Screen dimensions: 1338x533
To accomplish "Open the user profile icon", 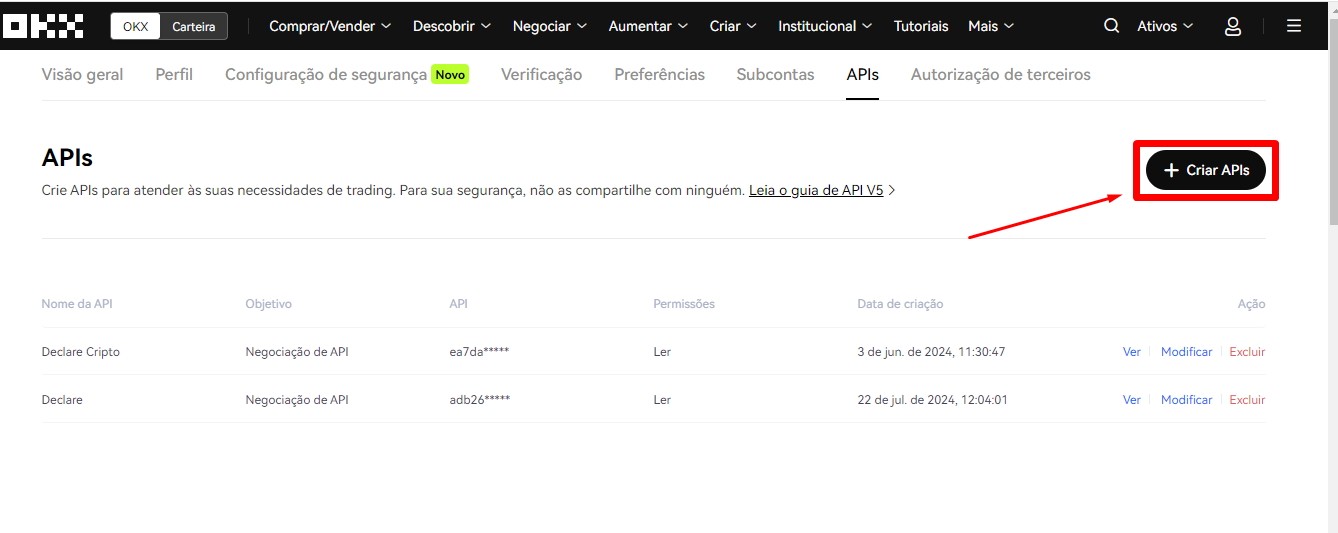I will [1233, 26].
